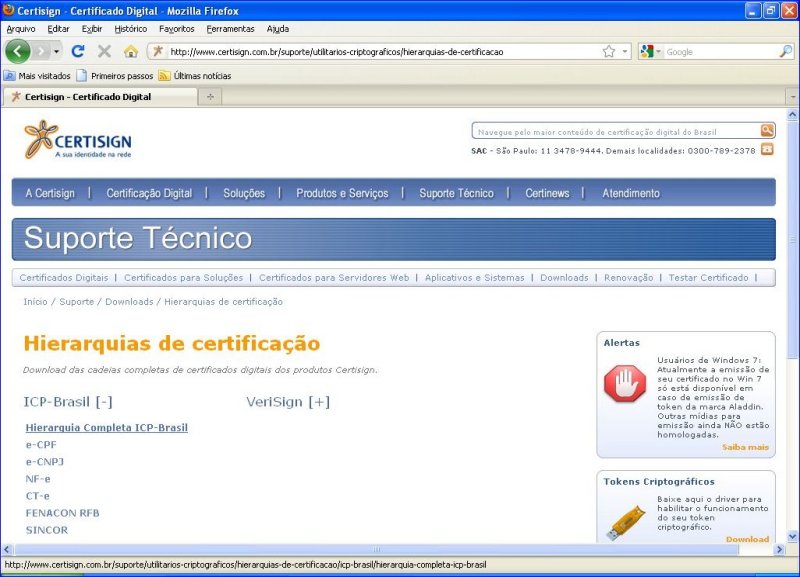800x577 pixels.
Task: Collapse the ICP-Brasil [-] section
Action: click(x=68, y=402)
